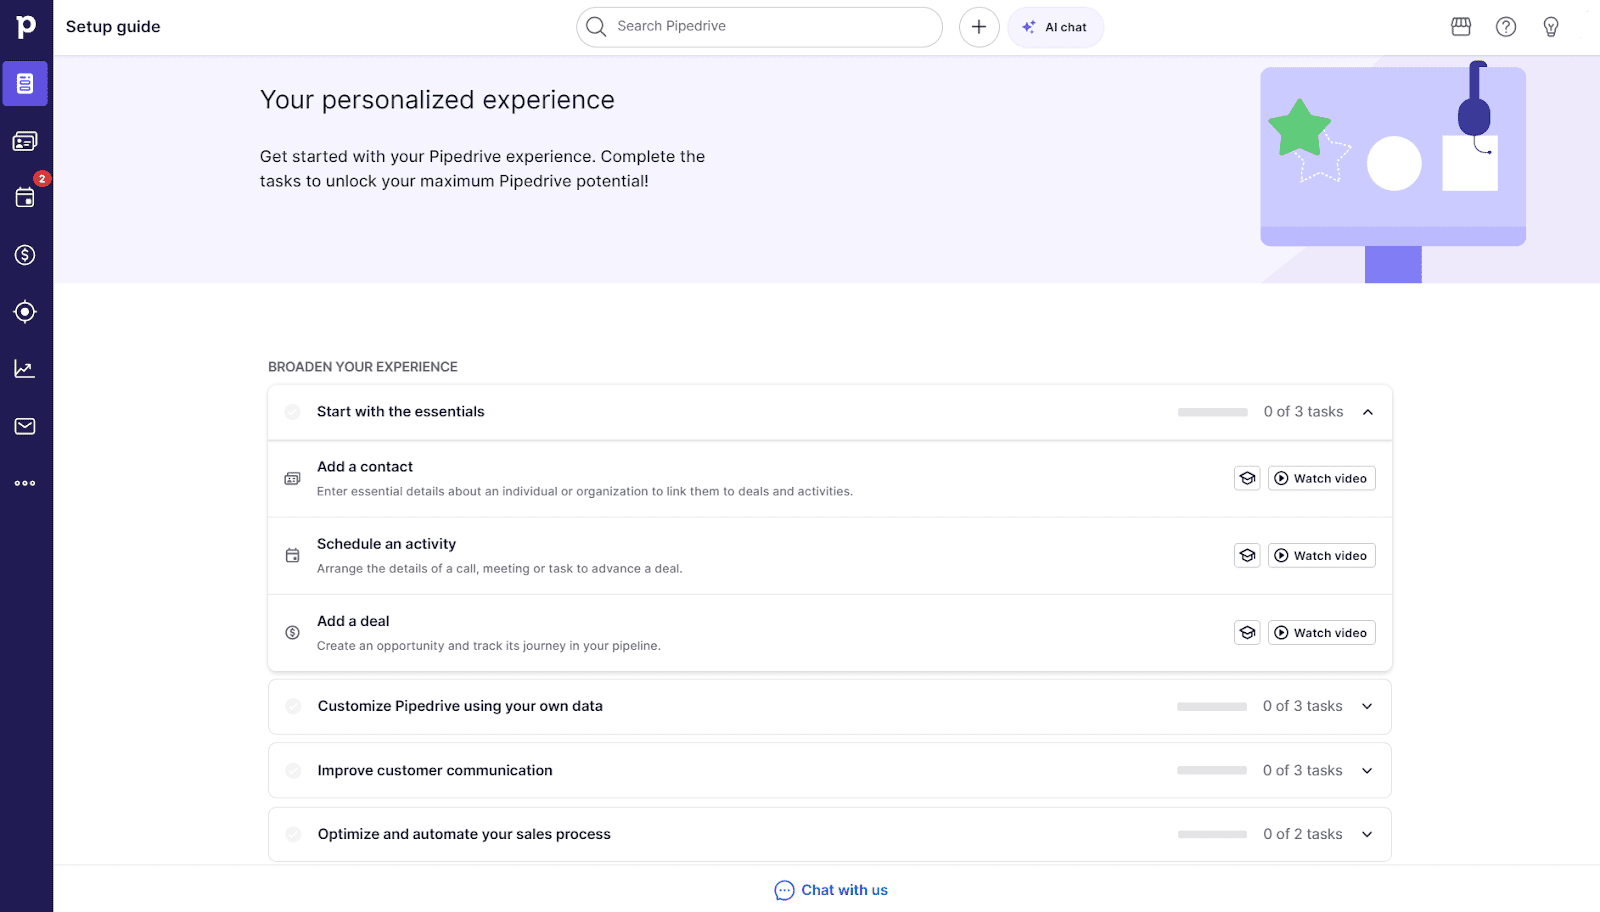The image size is (1600, 912).
Task: Click the three-dots More menu in sidebar
Action: click(25, 483)
